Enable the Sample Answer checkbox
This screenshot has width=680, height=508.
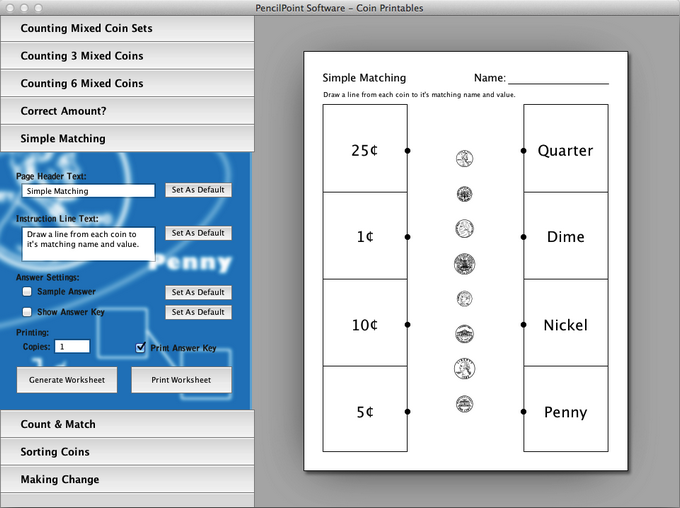[28, 292]
